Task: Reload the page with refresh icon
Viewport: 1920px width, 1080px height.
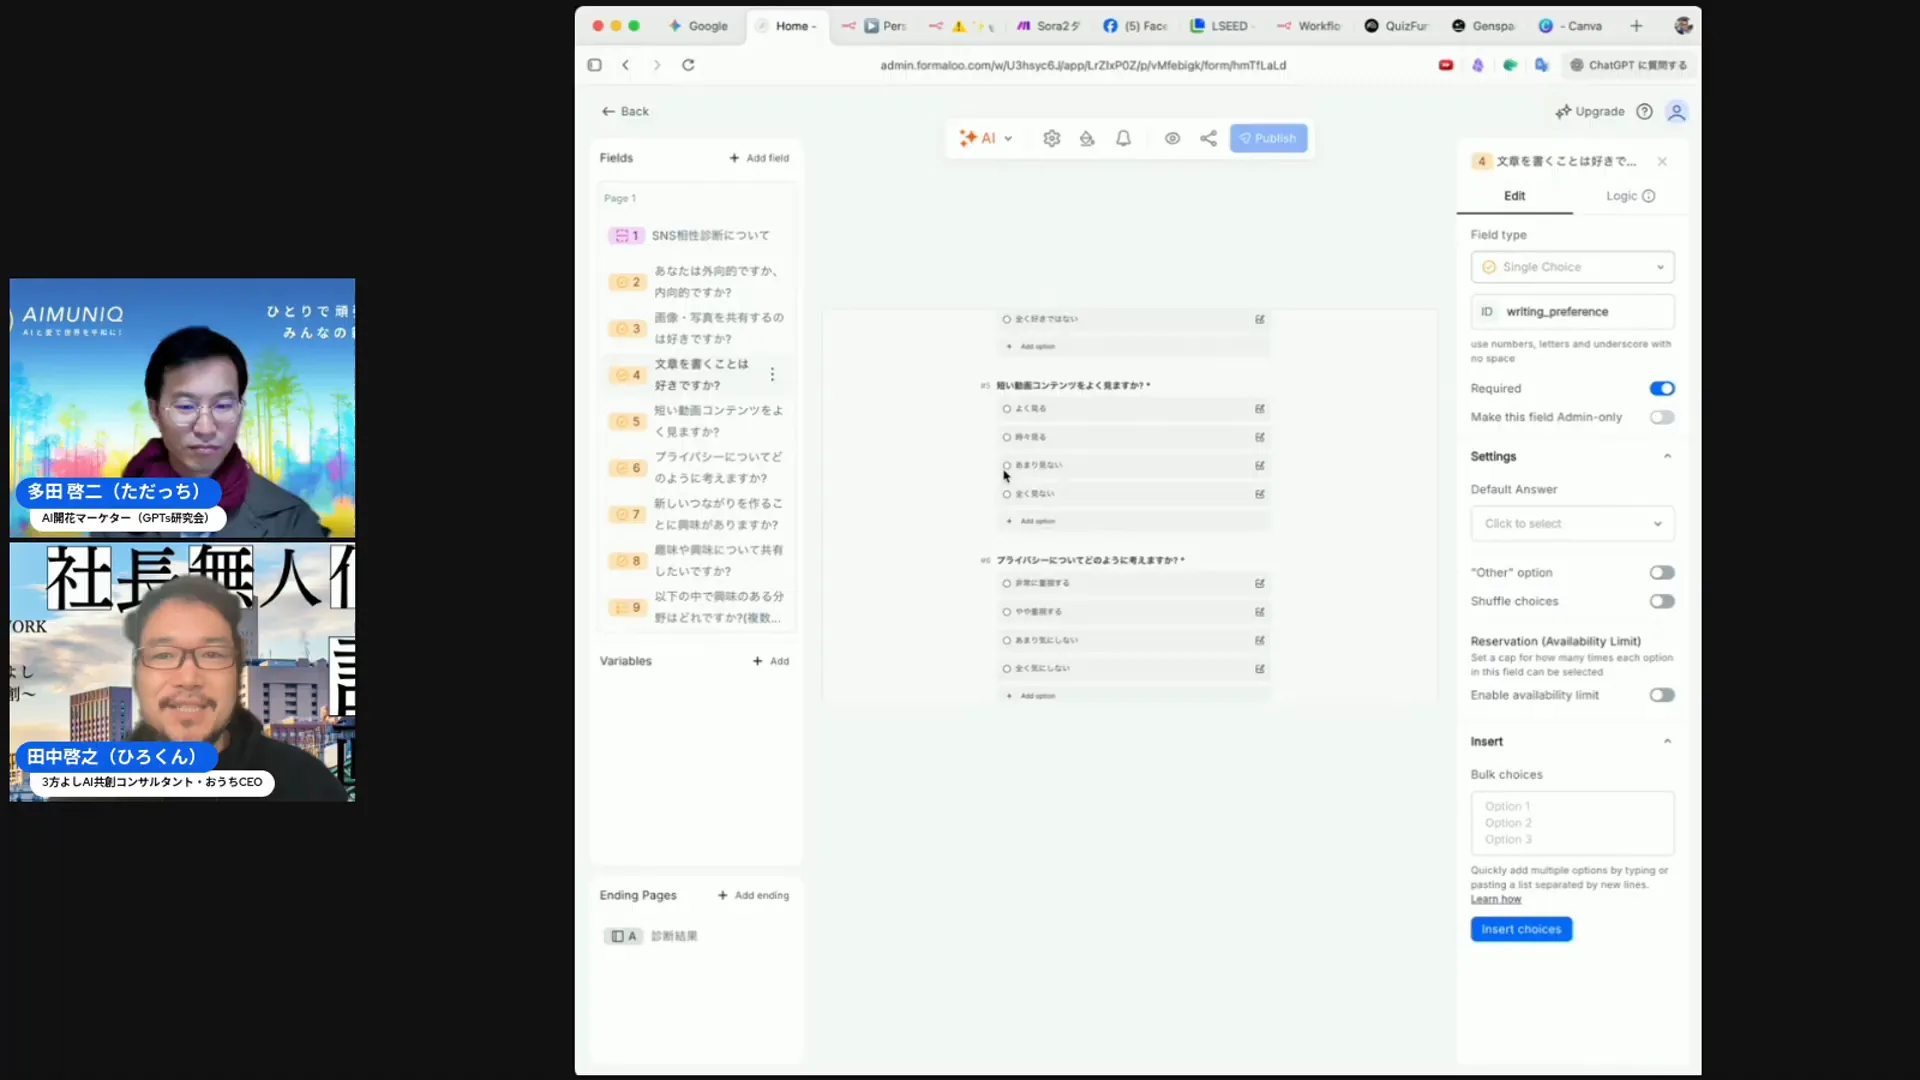Action: pos(688,65)
